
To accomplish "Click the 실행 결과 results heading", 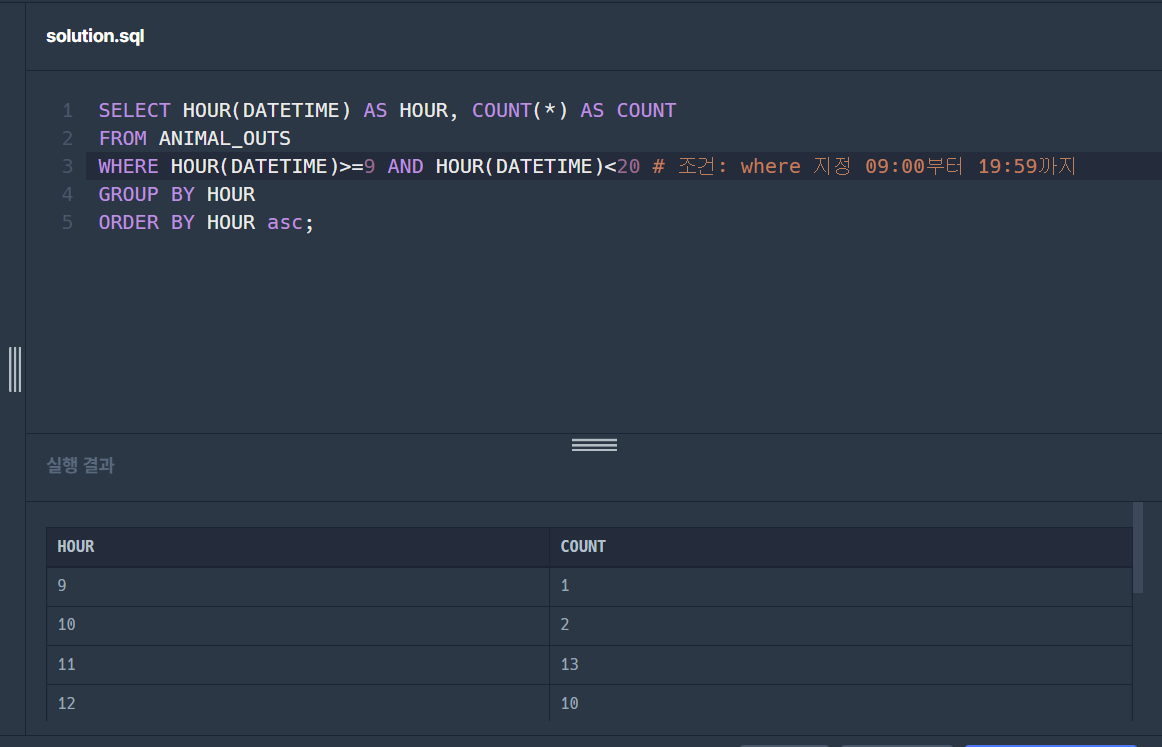I will coord(80,465).
